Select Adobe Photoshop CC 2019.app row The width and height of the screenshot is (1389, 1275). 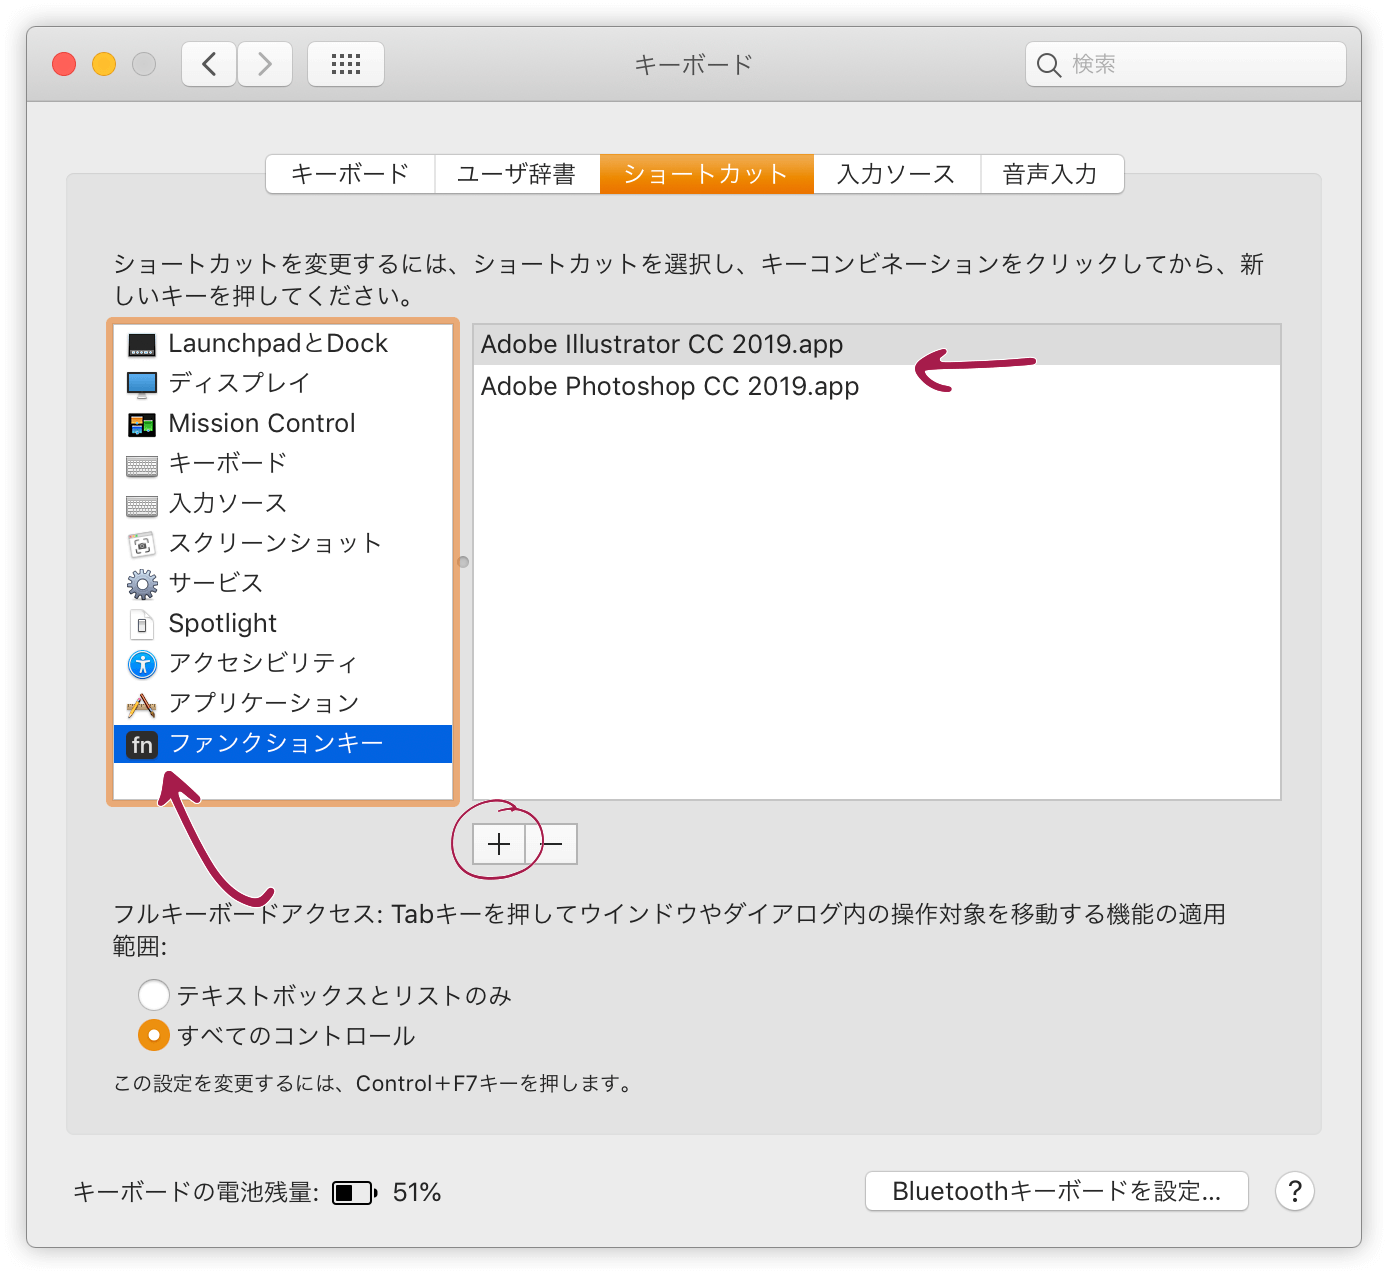coord(877,387)
